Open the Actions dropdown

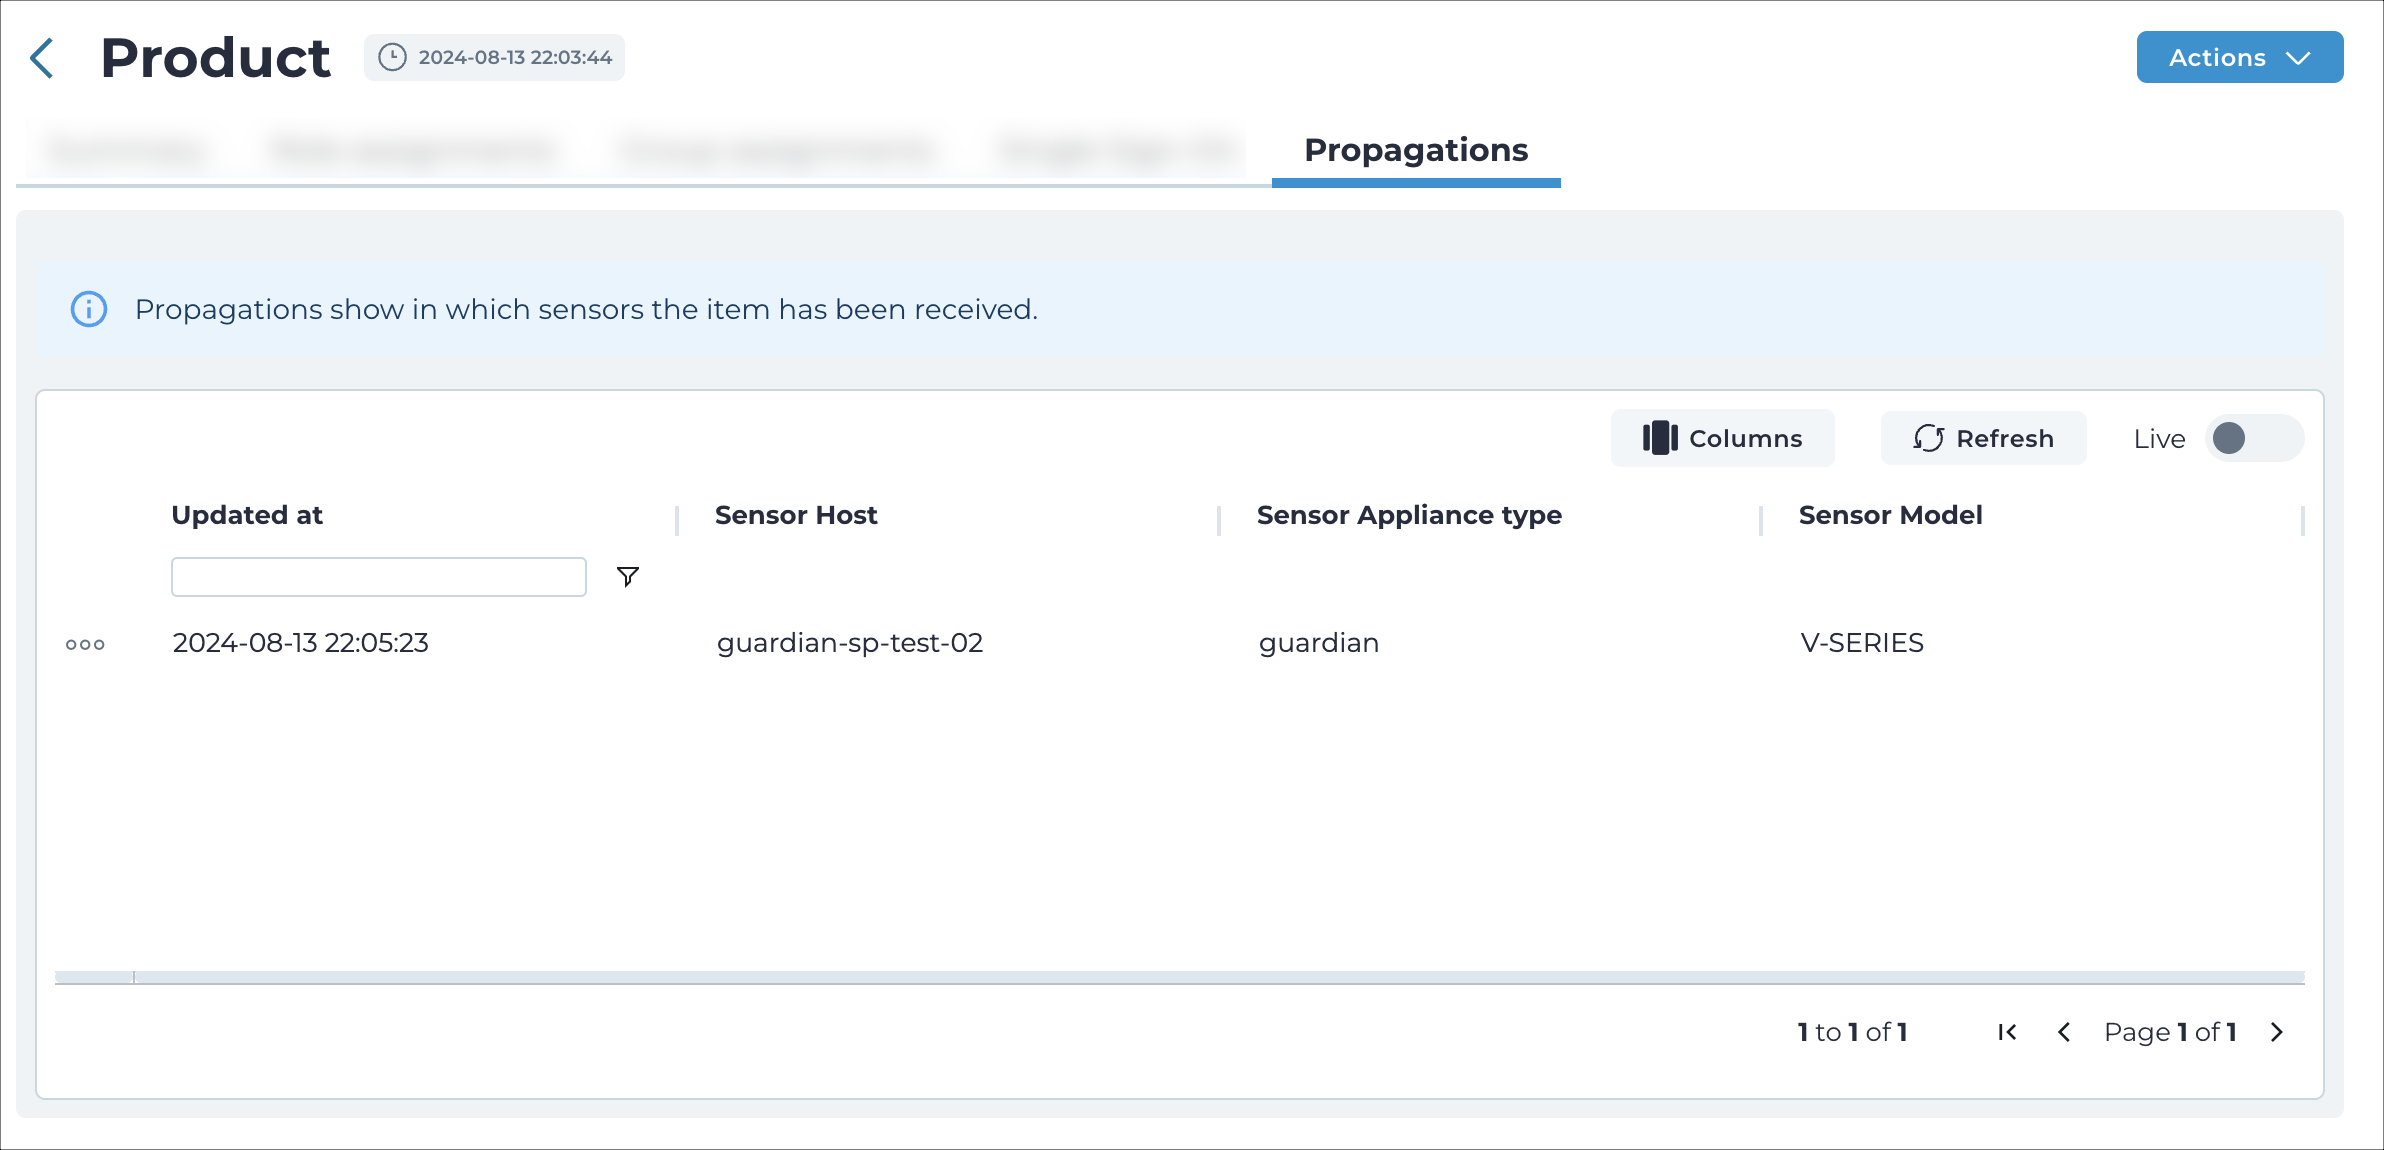[x=2239, y=57]
